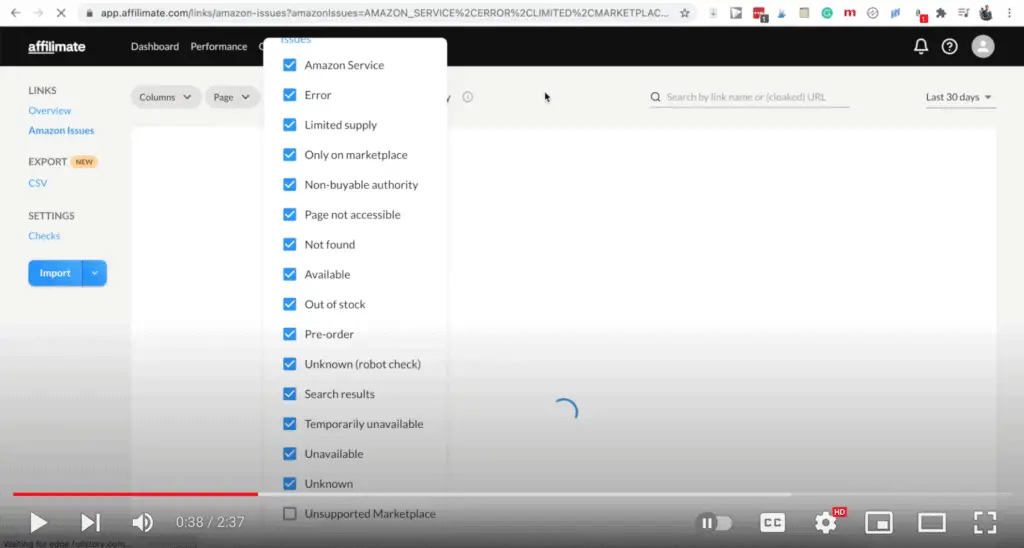The height and width of the screenshot is (548, 1024).
Task: Open the browser three-dot menu
Action: (1009, 12)
